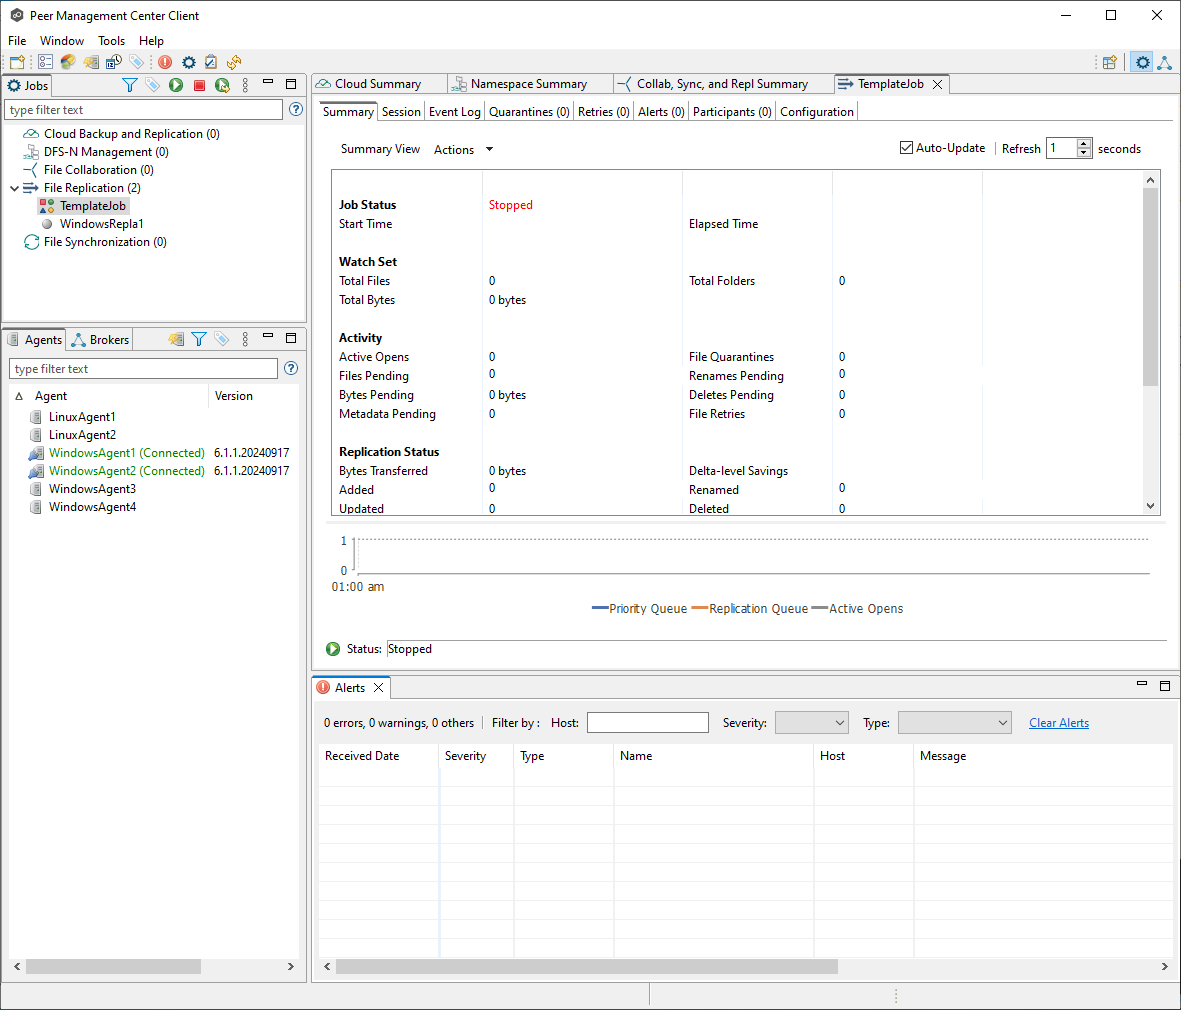Click the checklist task toolbar icon

211,62
